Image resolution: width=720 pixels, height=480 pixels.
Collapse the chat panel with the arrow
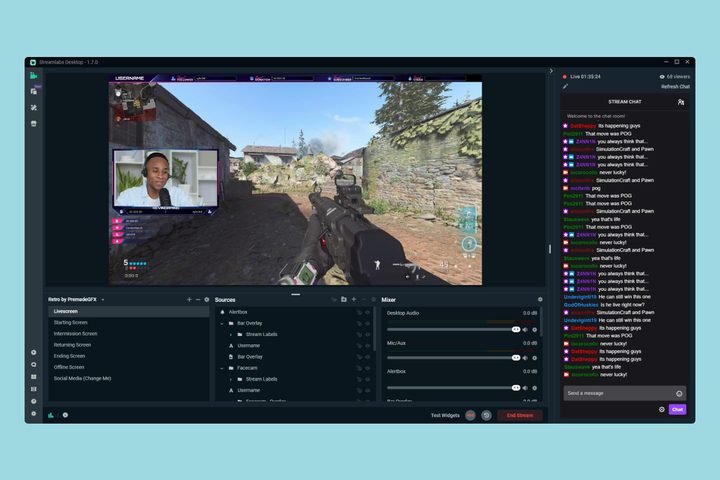551,71
